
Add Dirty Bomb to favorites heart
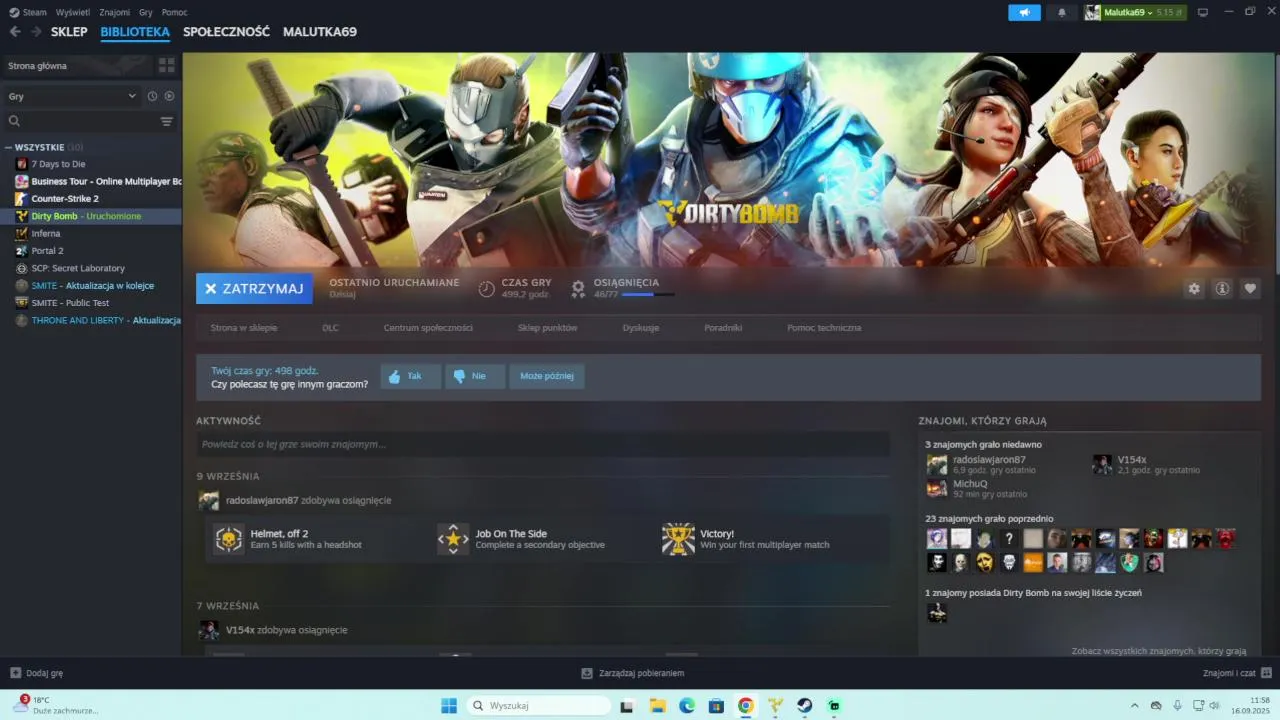click(x=1250, y=289)
